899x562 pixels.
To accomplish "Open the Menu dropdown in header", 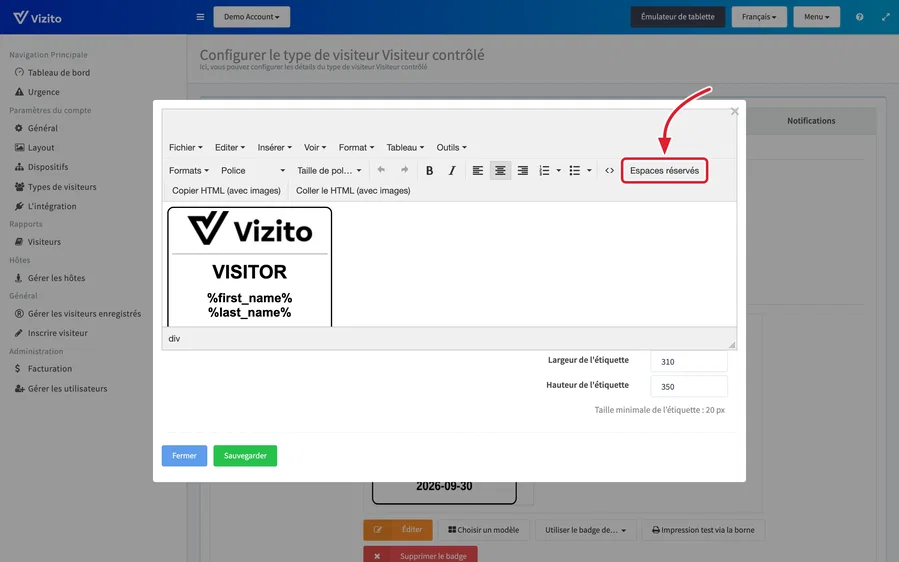I will [x=816, y=17].
